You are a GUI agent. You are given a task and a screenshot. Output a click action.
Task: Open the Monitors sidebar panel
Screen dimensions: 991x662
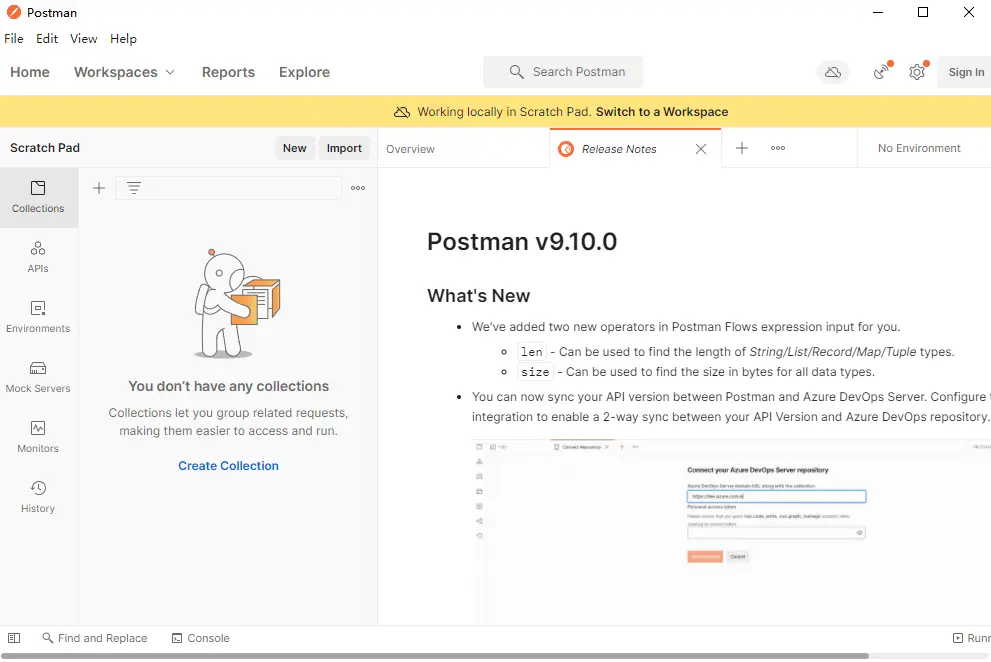coord(38,438)
